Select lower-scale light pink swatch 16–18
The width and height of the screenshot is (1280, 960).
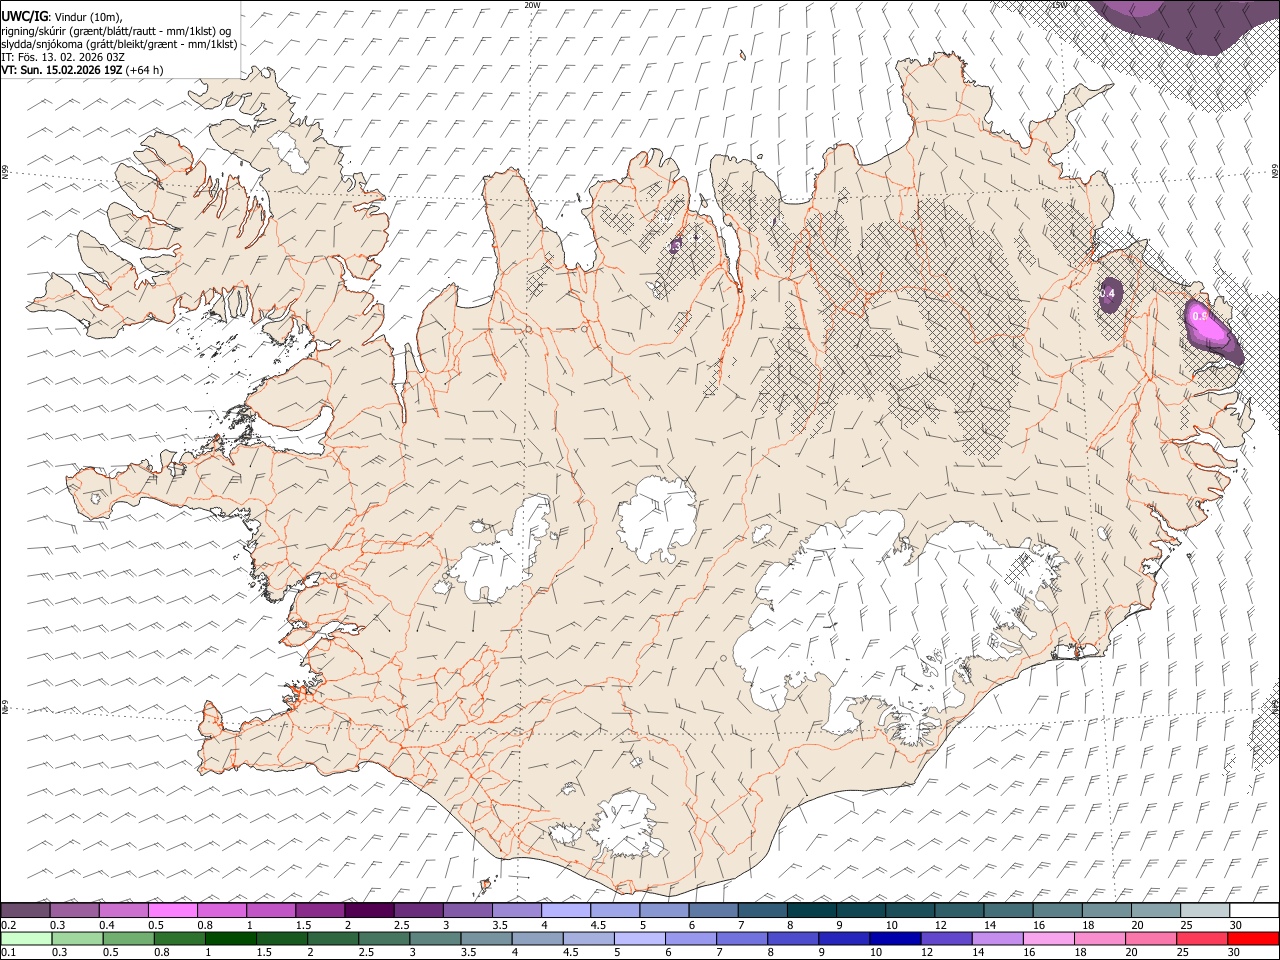(x=1049, y=938)
